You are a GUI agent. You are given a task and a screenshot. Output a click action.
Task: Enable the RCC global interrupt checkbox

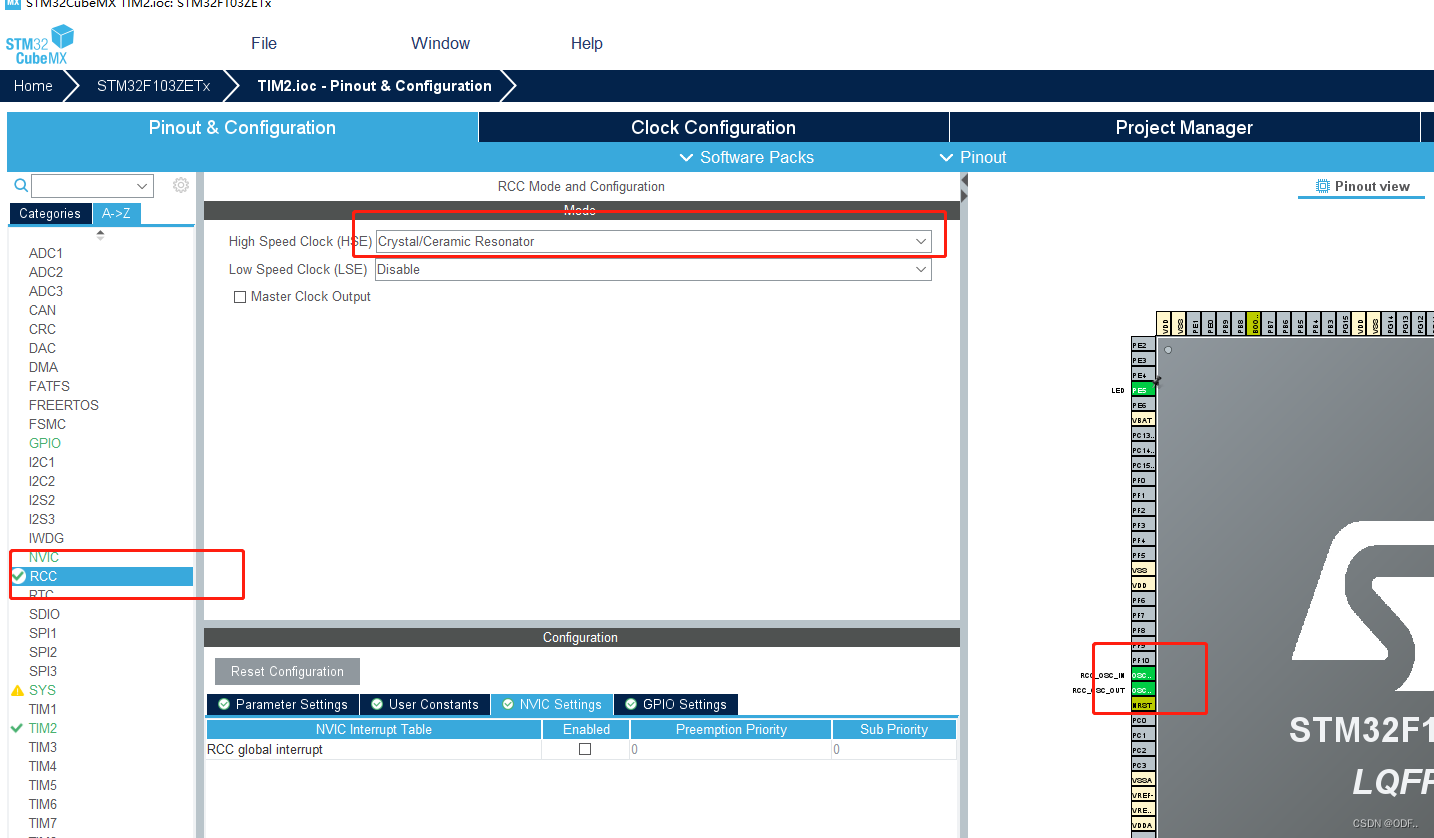pos(586,749)
